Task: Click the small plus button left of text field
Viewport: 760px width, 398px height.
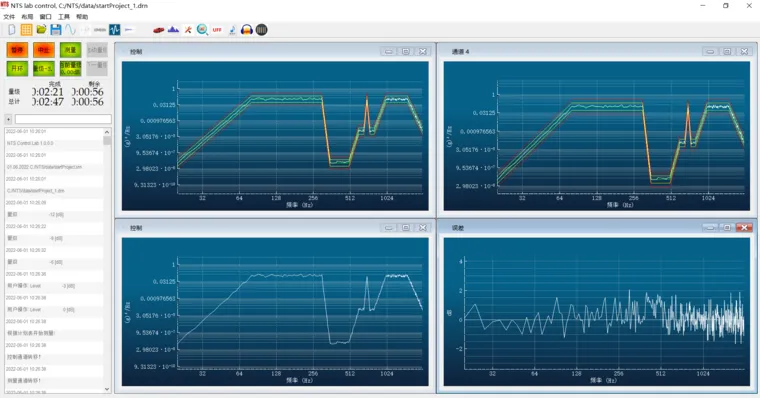Action: point(8,119)
